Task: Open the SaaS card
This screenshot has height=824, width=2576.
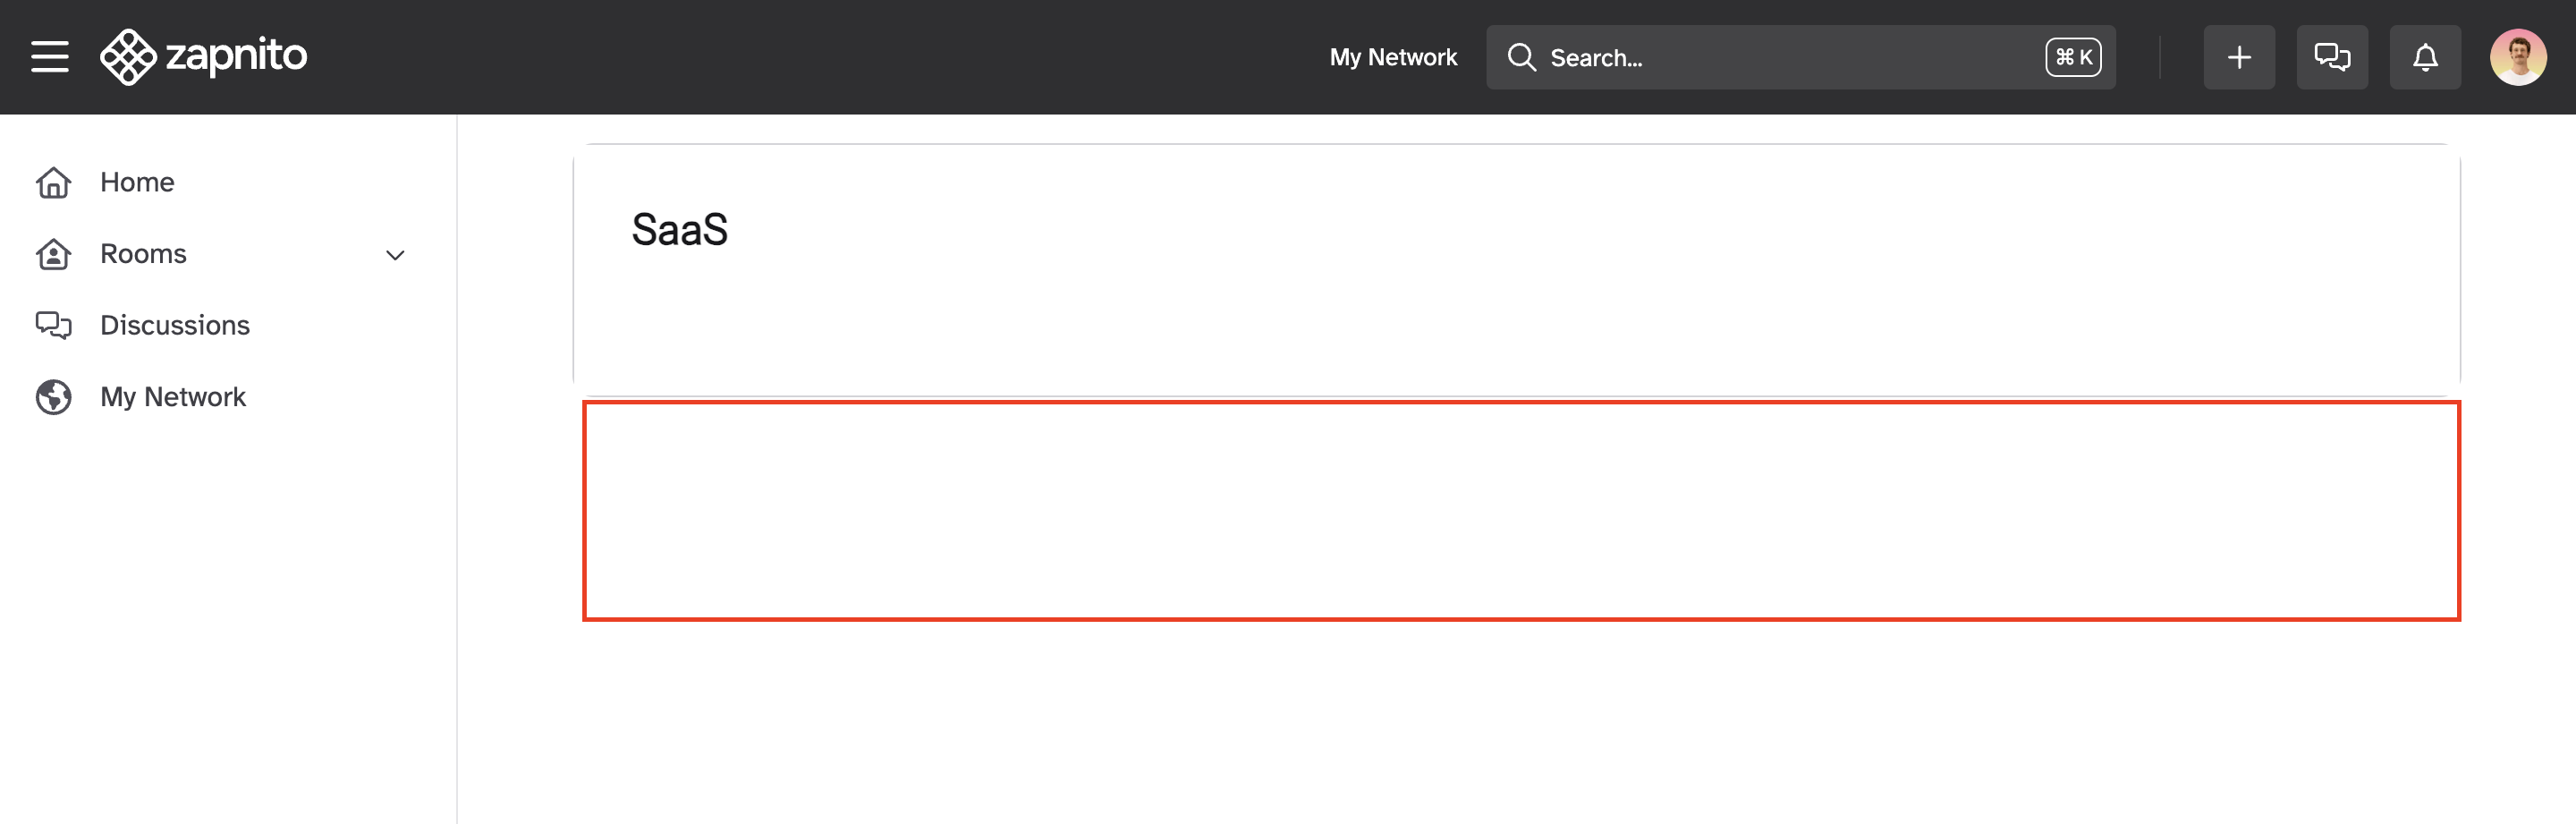Action: coord(1516,270)
